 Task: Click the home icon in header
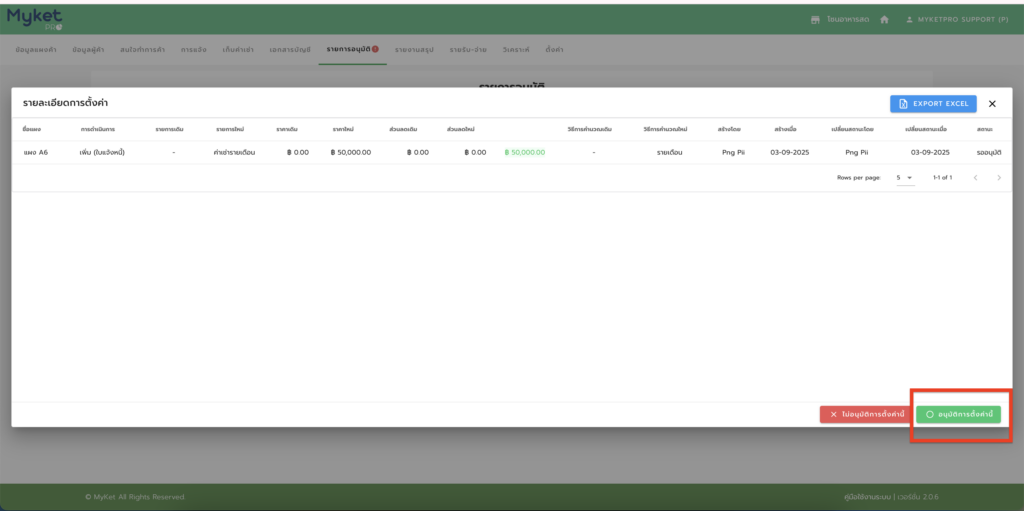pyautogui.click(x=884, y=20)
